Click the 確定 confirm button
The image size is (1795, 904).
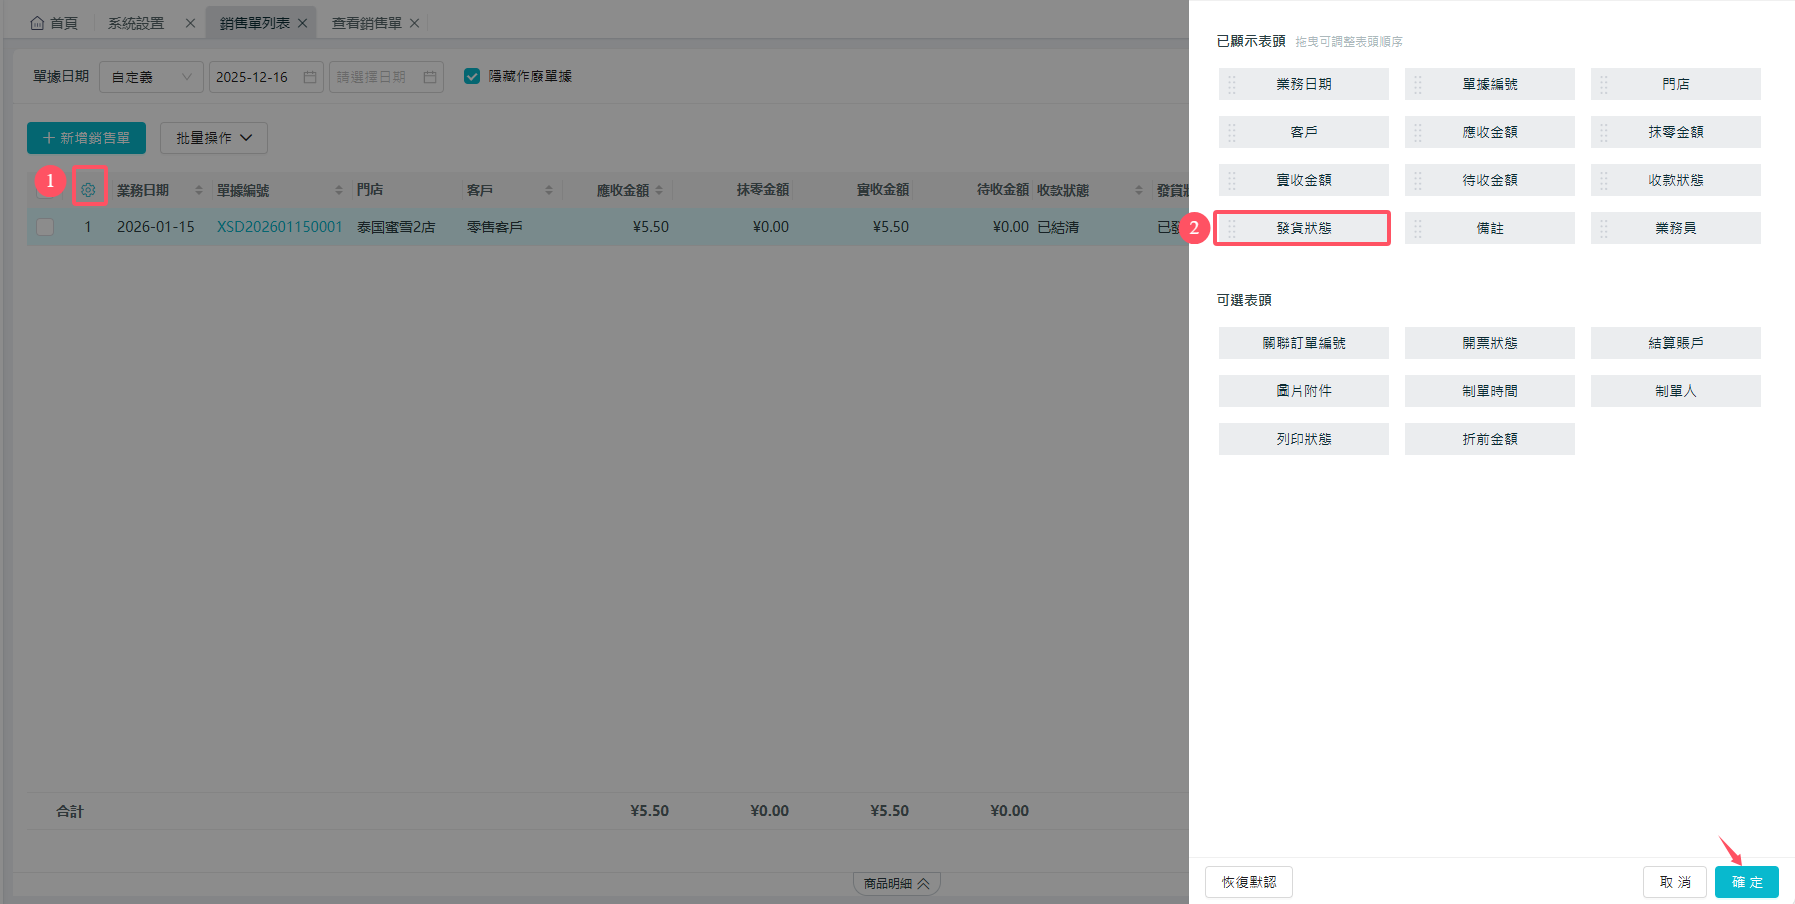(x=1746, y=882)
